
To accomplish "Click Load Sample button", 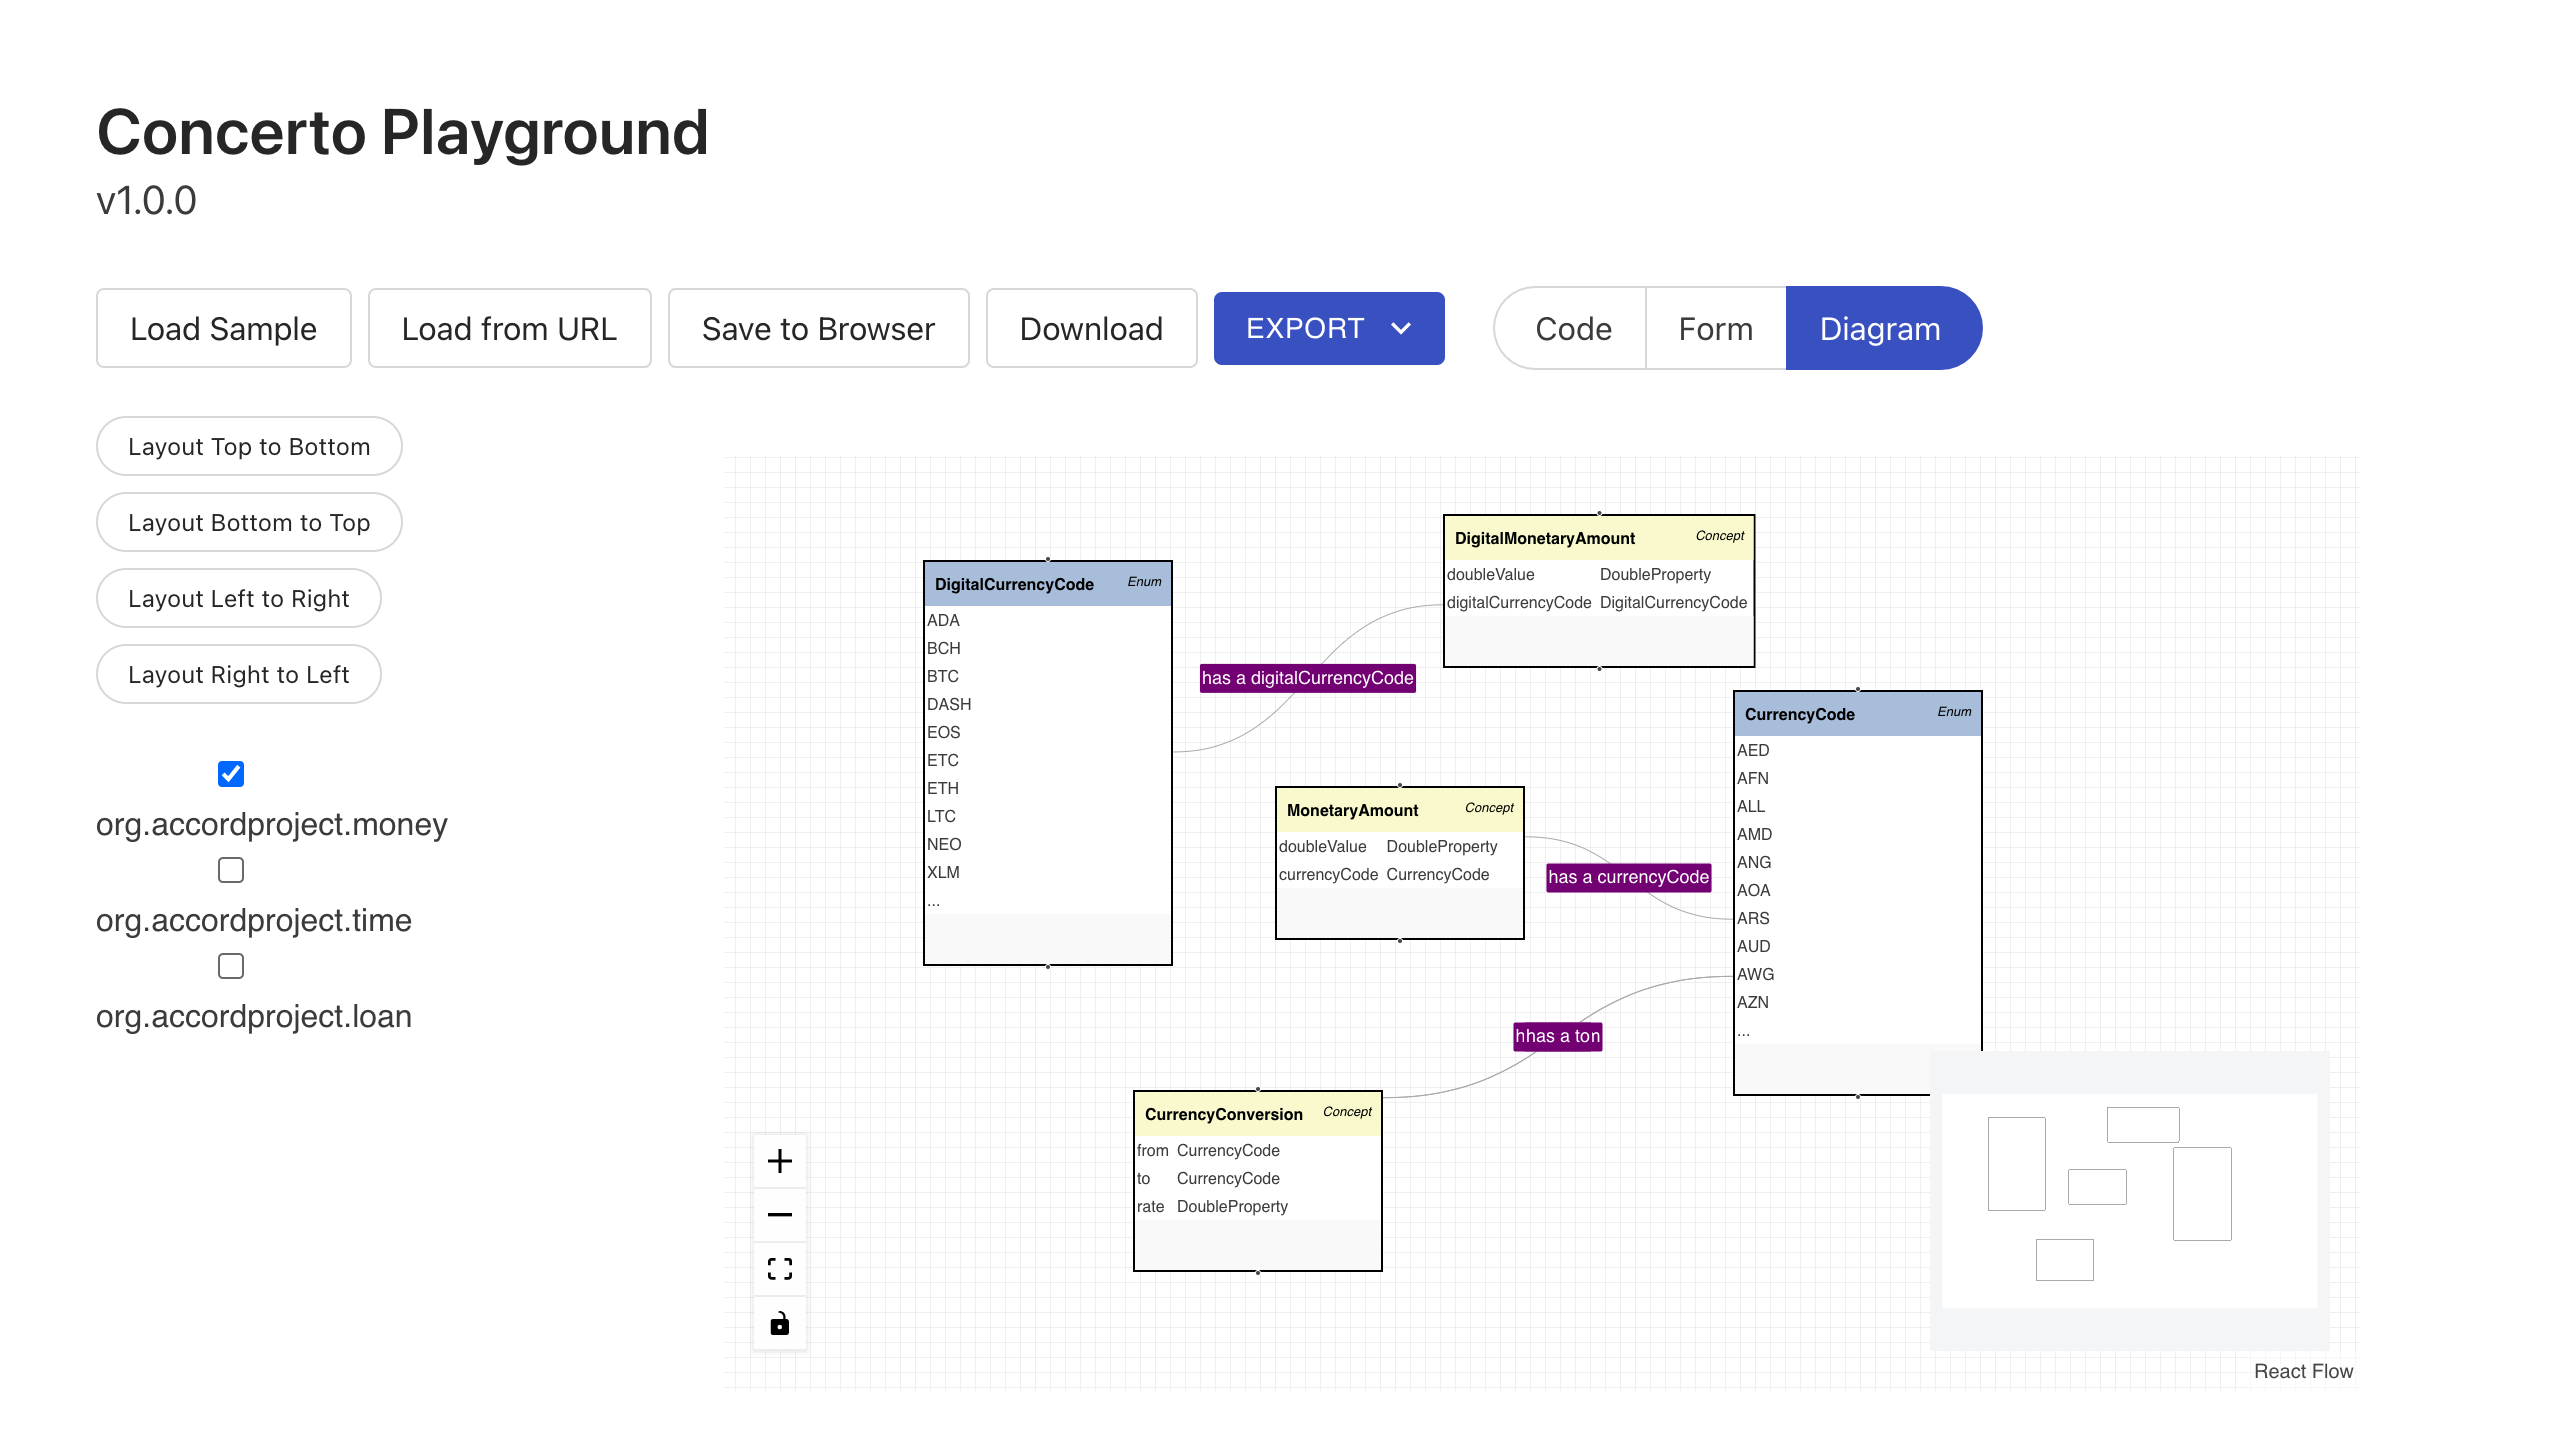I will (224, 328).
